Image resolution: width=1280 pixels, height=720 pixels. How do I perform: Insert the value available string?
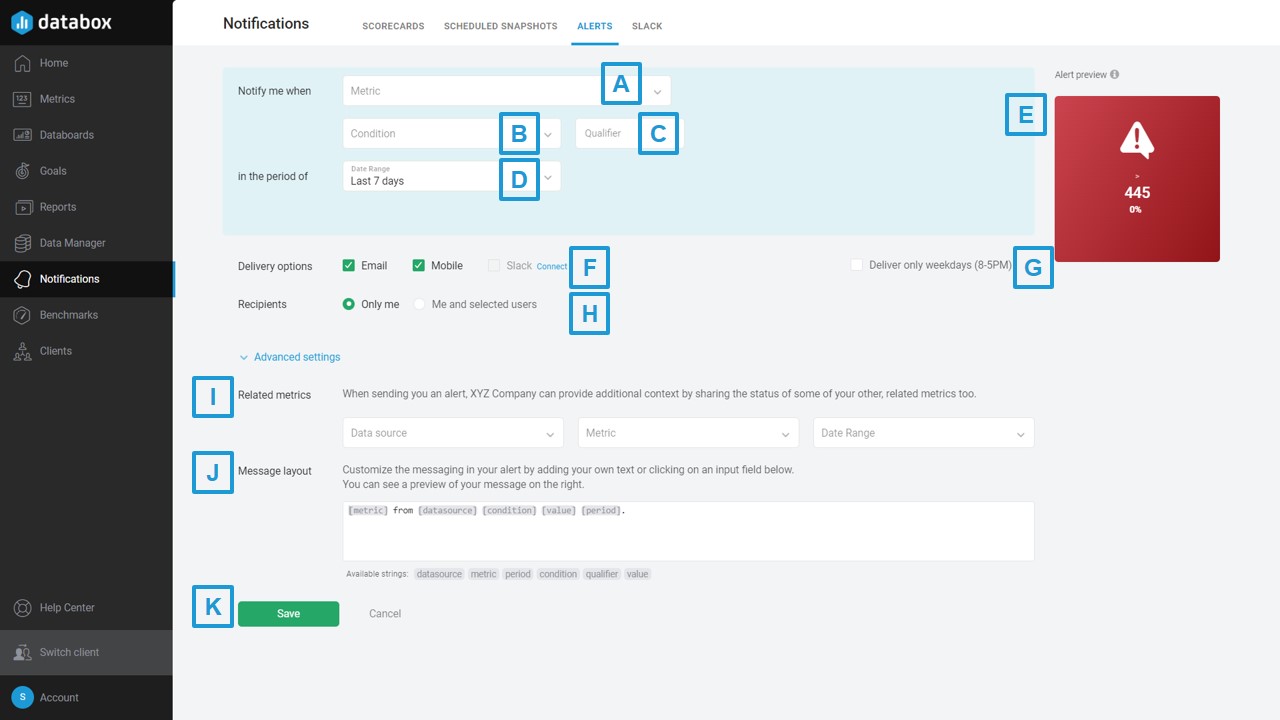click(x=637, y=574)
